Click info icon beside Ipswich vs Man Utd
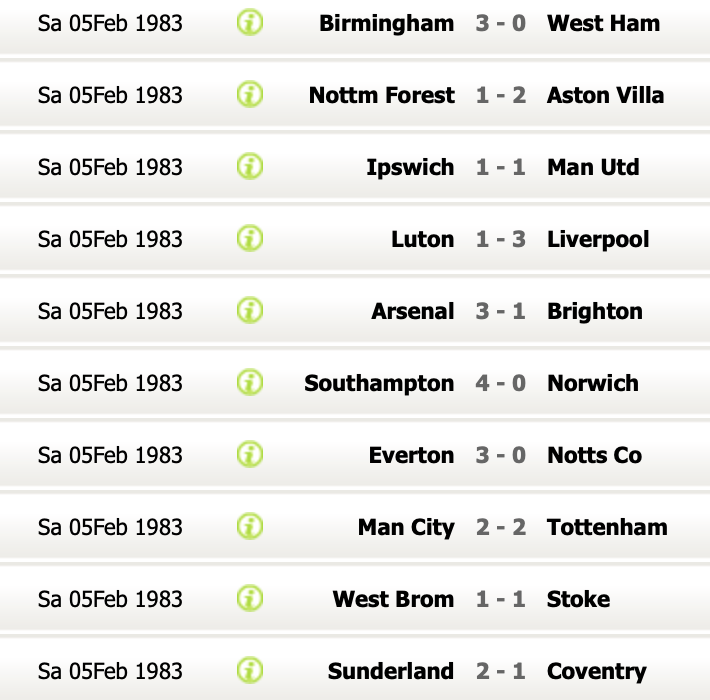The image size is (710, 700). point(250,166)
